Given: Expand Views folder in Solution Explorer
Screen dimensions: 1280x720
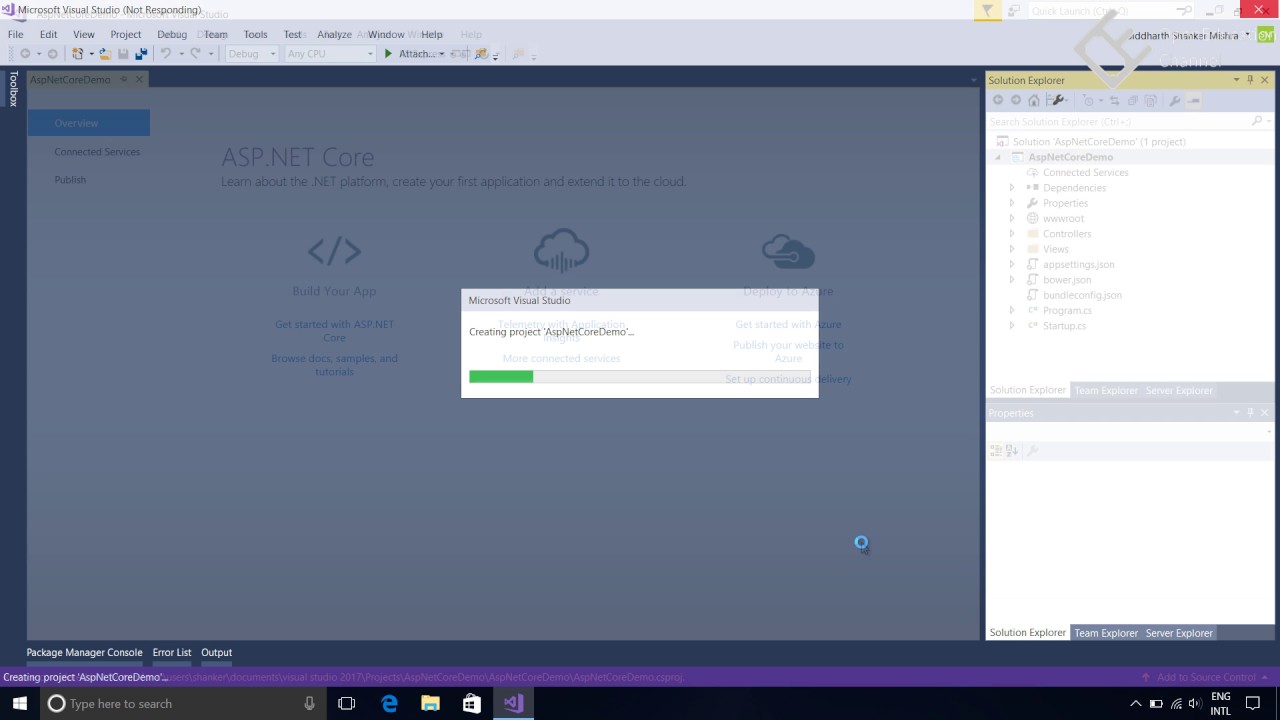Looking at the screenshot, I should pos(1012,249).
